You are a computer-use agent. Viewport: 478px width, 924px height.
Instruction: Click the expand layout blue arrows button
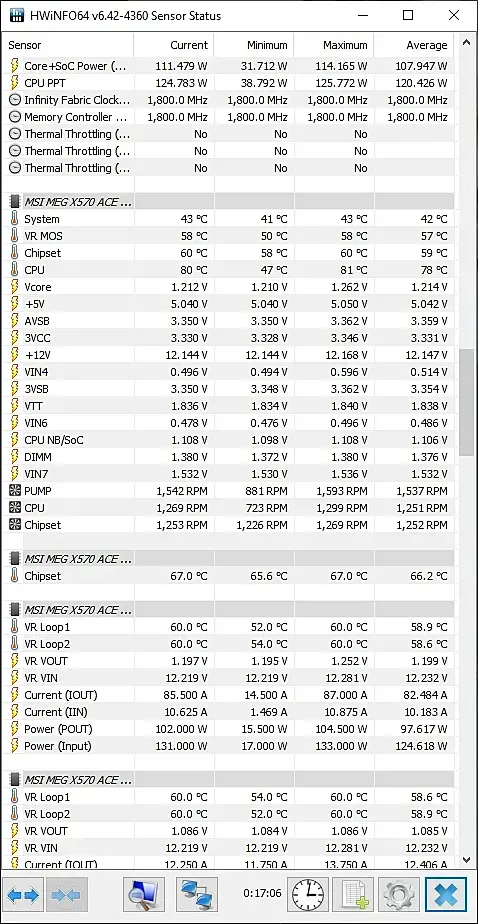pyautogui.click(x=24, y=895)
